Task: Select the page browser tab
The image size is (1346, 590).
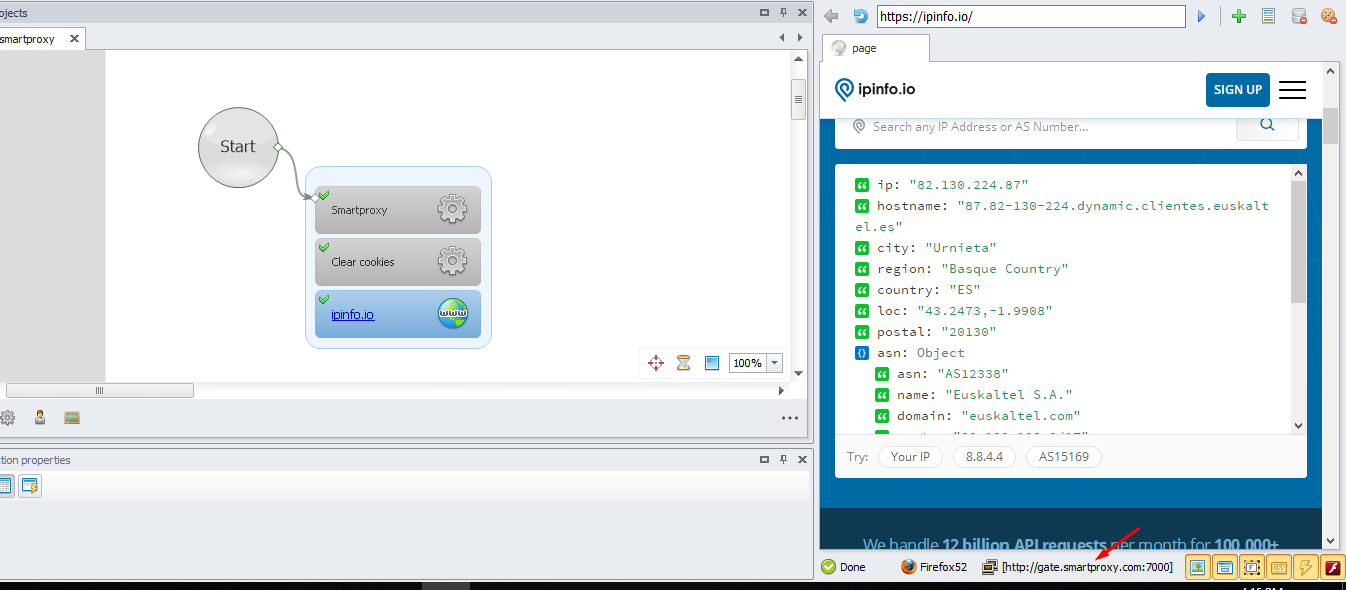Action: point(876,48)
